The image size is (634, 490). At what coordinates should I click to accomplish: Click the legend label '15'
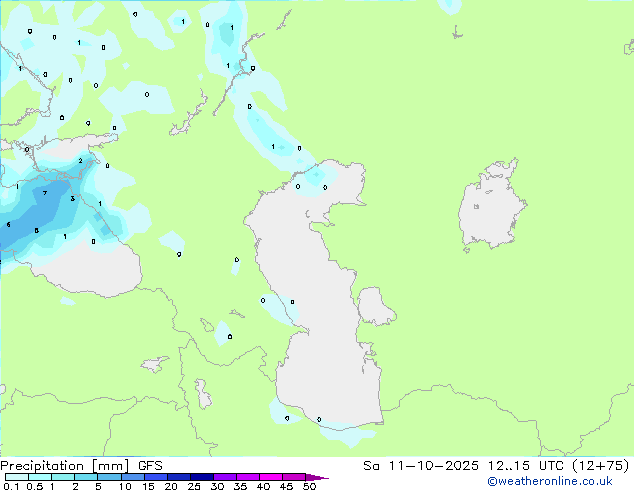[148, 486]
